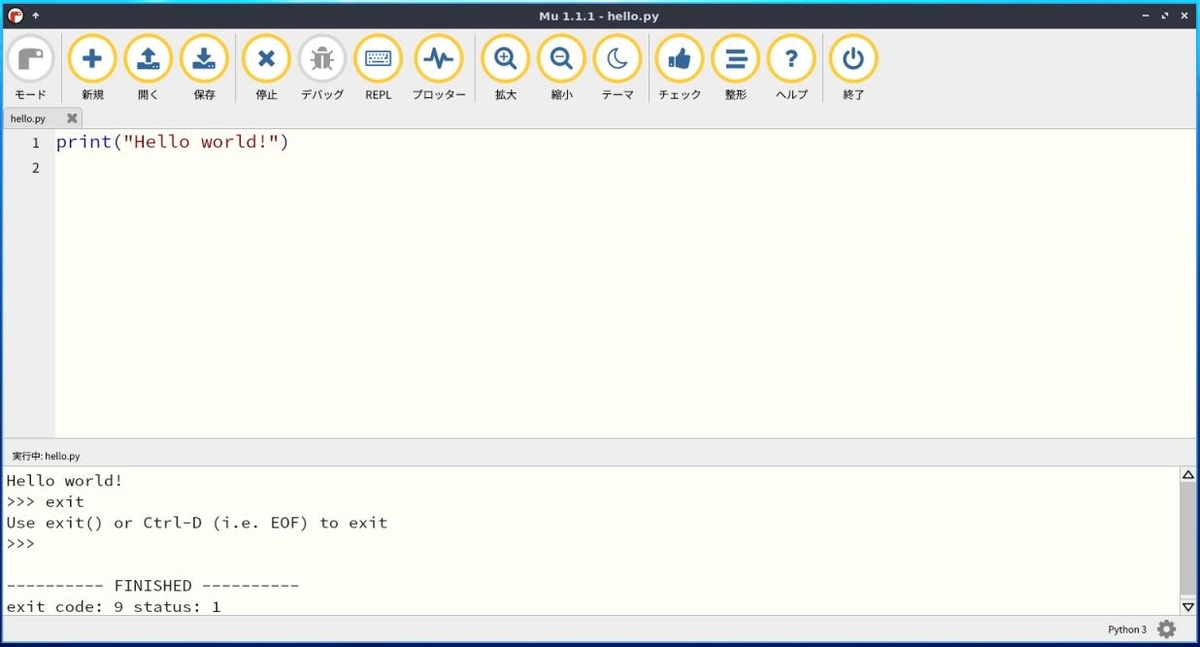
Task: Click the output pane vertical scrollbar track
Action: [x=1188, y=540]
